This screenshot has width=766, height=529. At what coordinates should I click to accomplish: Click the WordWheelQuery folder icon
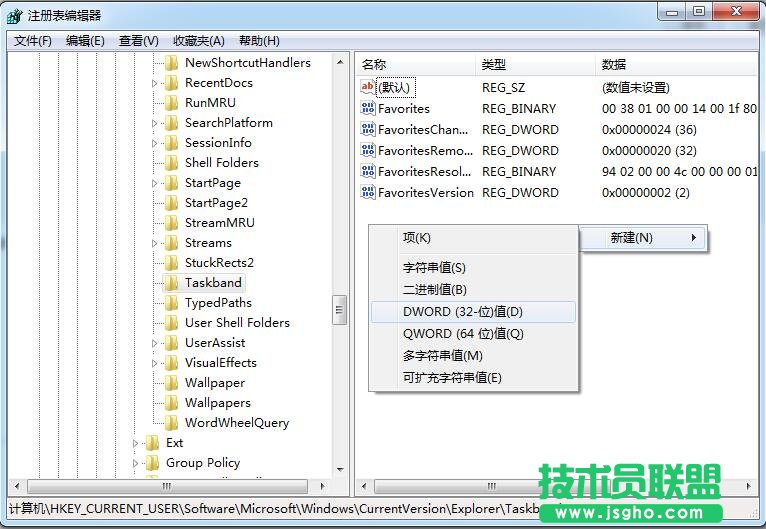(171, 423)
